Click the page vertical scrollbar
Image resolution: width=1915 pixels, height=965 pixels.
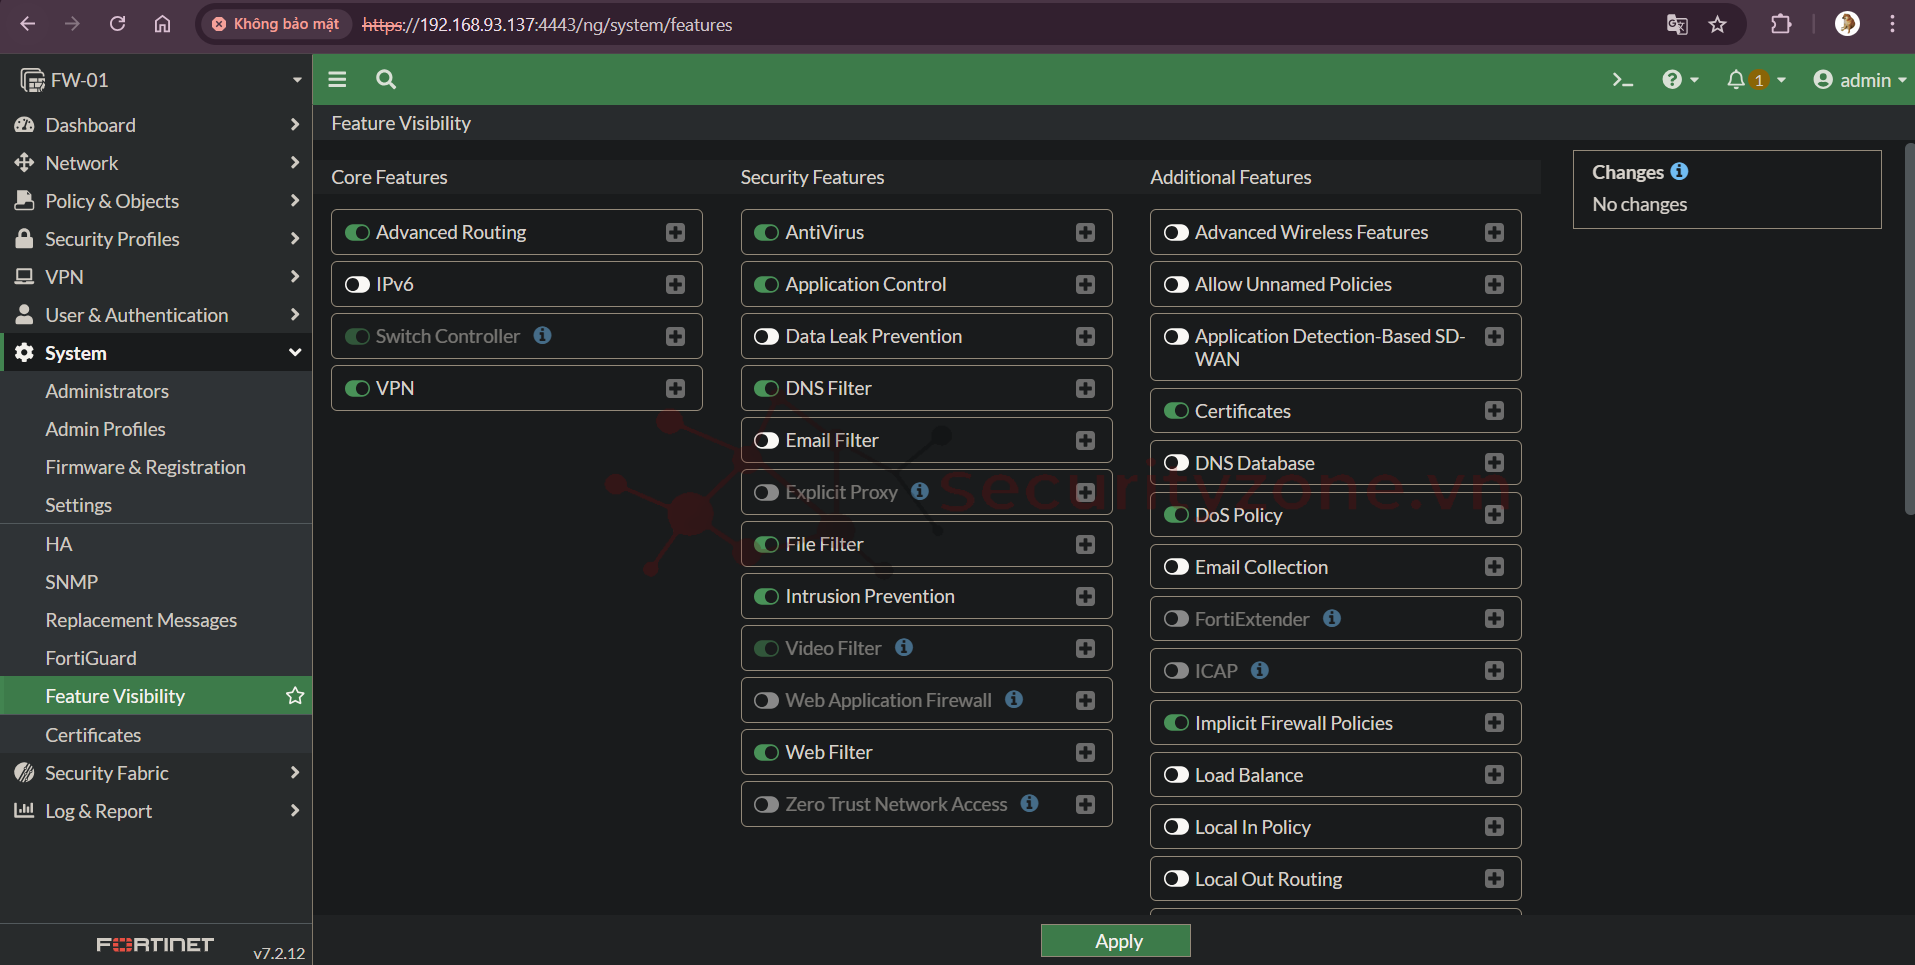1908,330
